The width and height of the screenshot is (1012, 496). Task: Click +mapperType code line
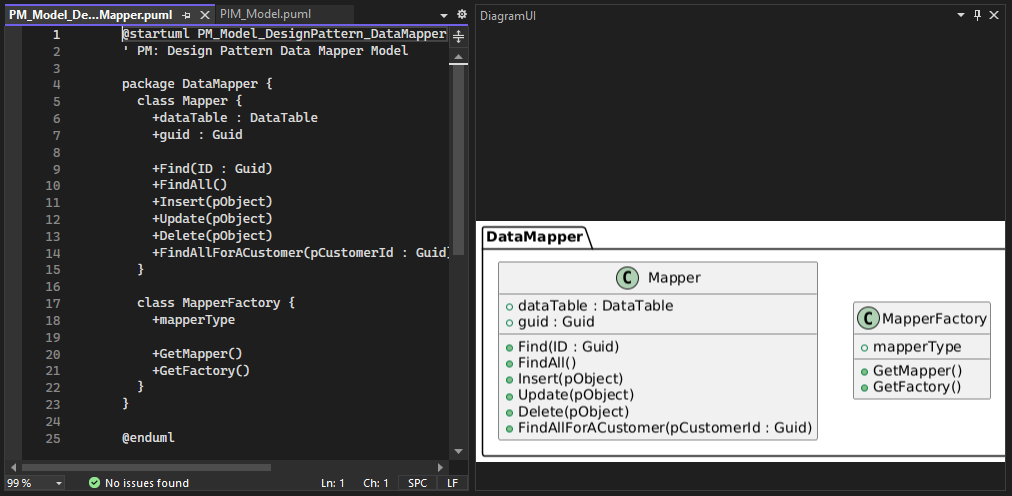tap(194, 320)
